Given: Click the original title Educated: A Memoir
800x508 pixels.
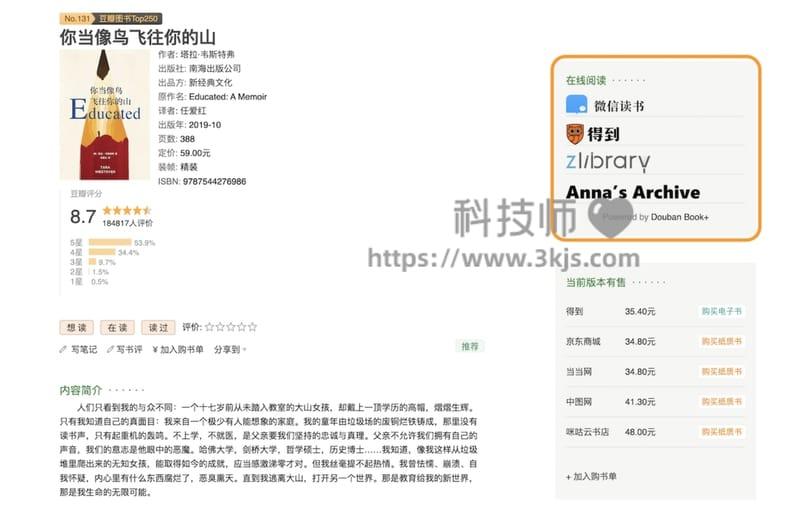Looking at the screenshot, I should (x=228, y=96).
